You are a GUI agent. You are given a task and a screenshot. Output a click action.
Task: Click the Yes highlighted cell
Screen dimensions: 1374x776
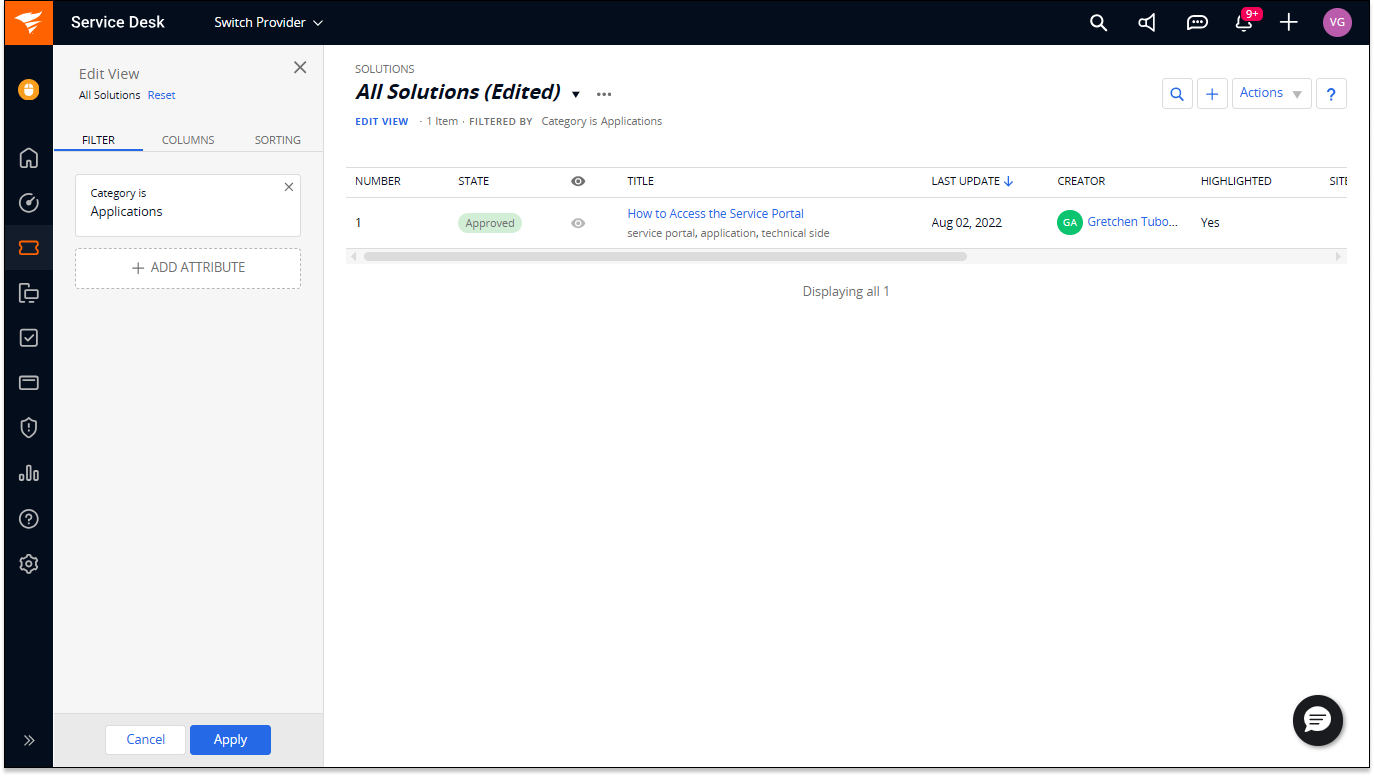click(1210, 223)
